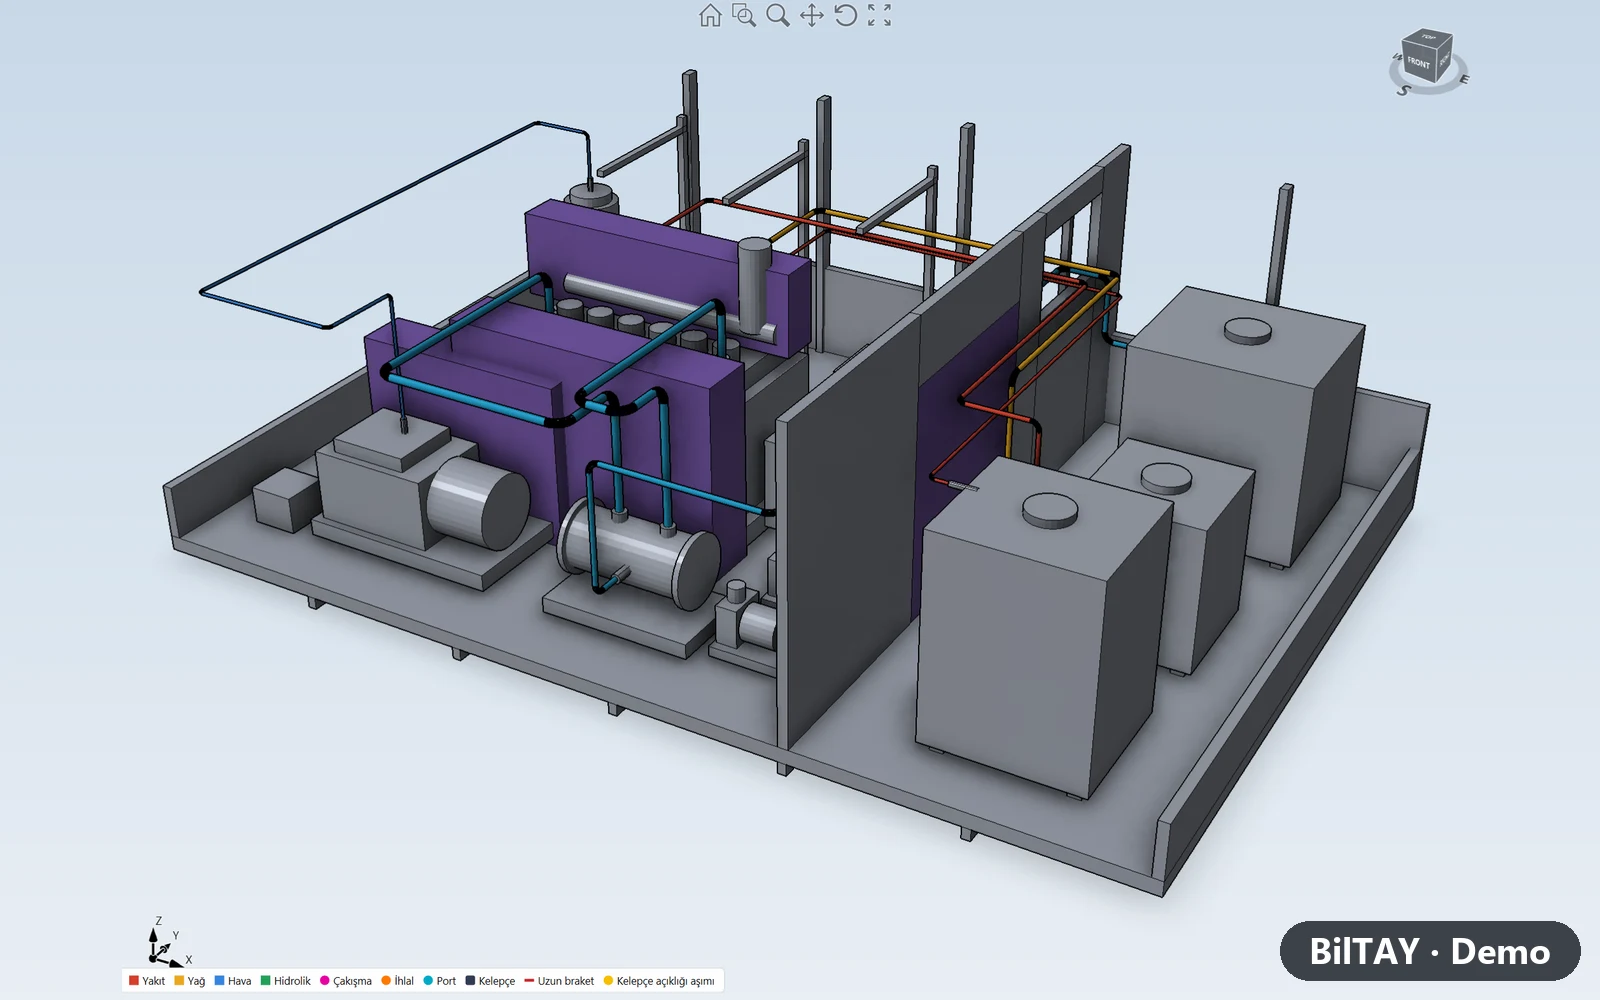This screenshot has height=1000, width=1600.
Task: Click the Hidrolik legend entry
Action: pyautogui.click(x=286, y=981)
